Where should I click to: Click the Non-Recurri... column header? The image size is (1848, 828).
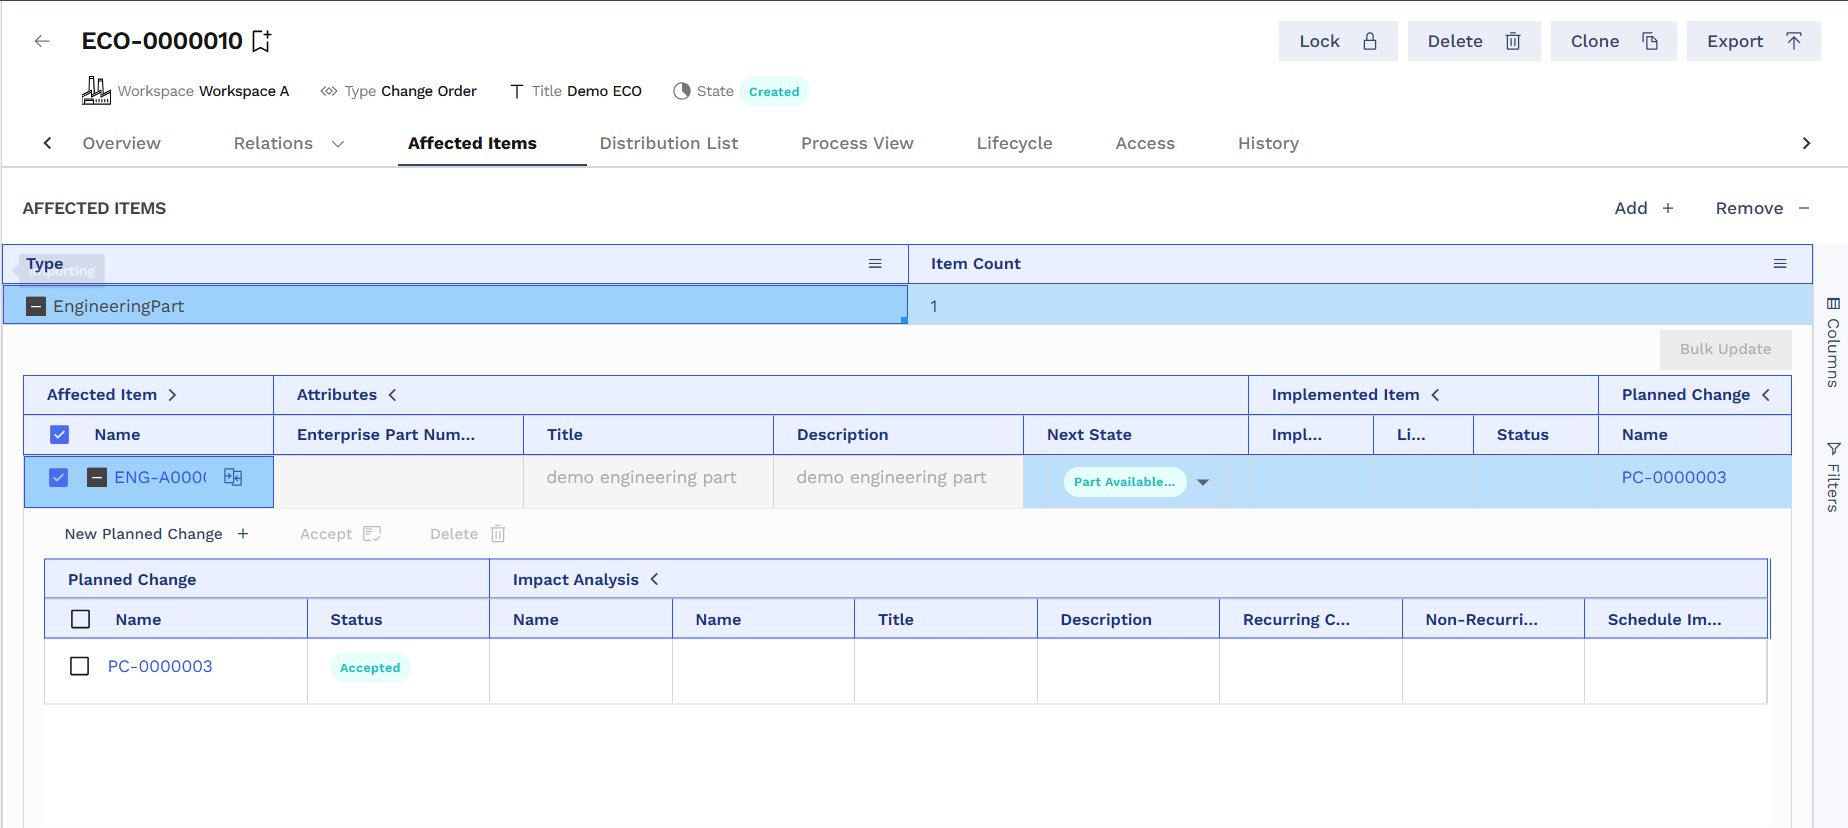click(1482, 620)
